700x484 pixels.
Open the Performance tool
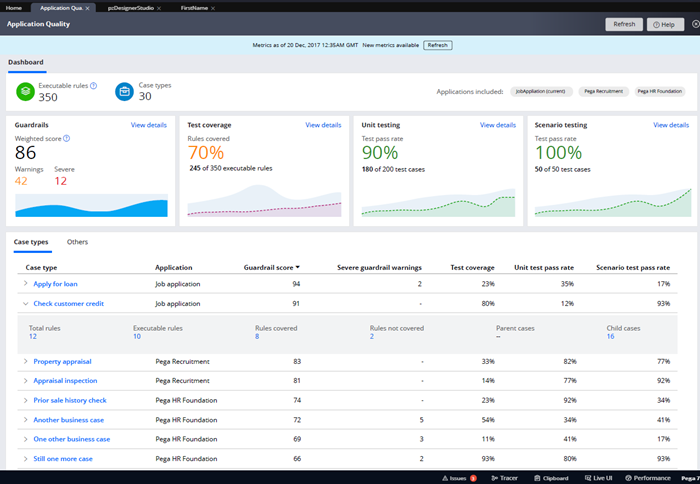tap(648, 478)
